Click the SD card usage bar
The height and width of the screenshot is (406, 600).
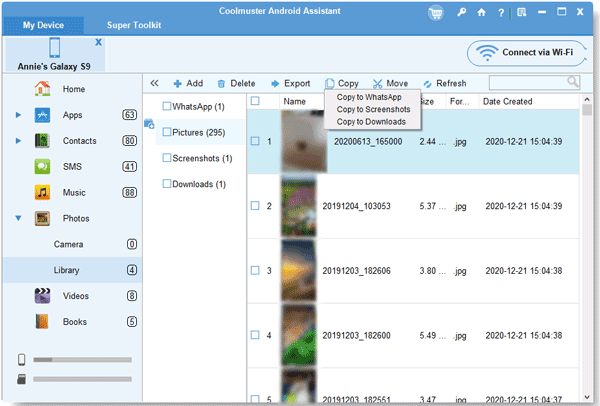(82, 379)
